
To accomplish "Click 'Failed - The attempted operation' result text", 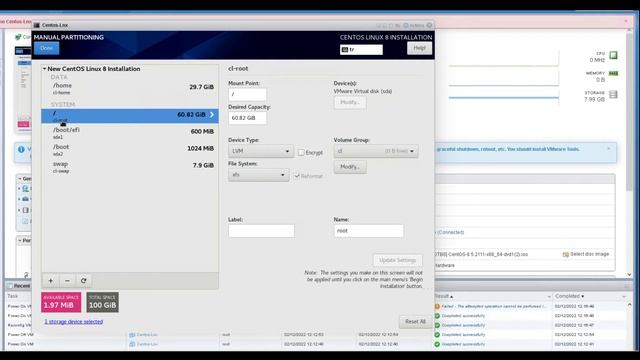I will (494, 306).
